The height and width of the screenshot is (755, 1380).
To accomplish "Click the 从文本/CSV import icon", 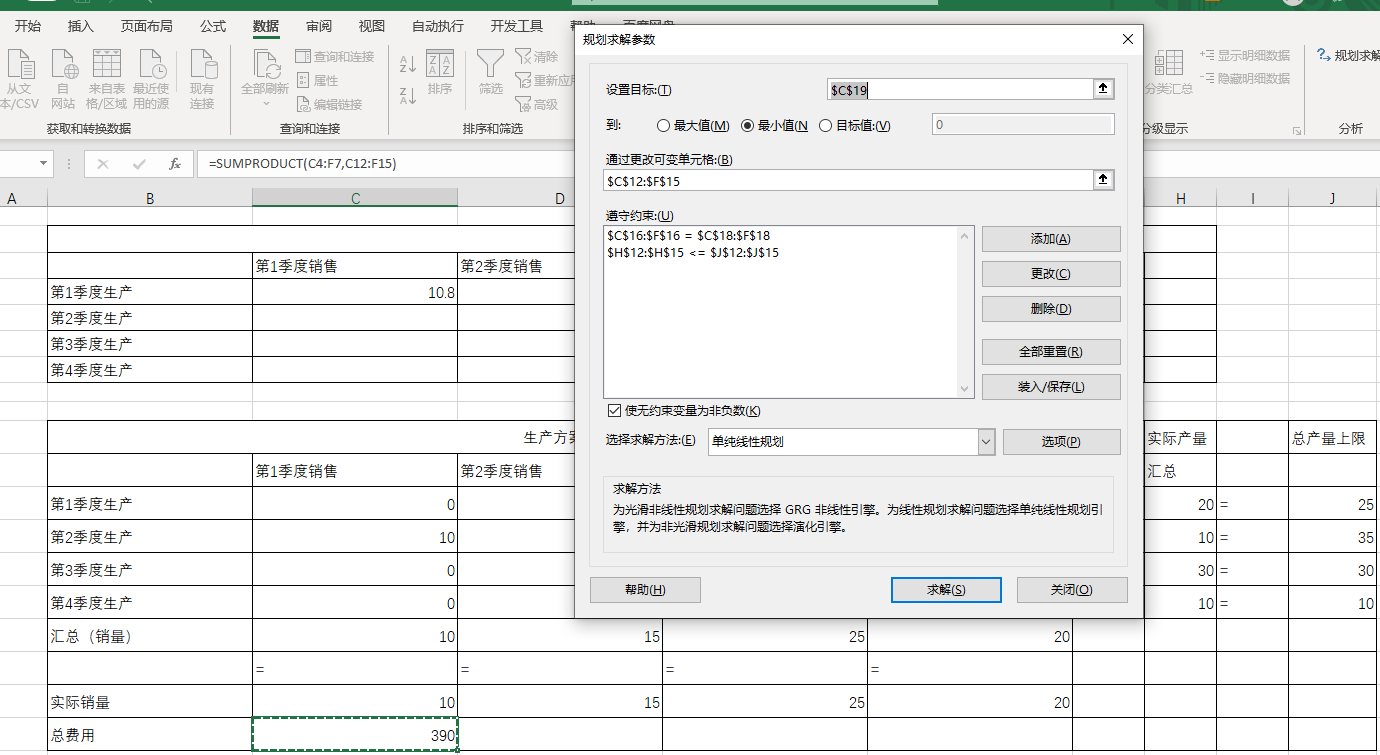I will pyautogui.click(x=20, y=66).
